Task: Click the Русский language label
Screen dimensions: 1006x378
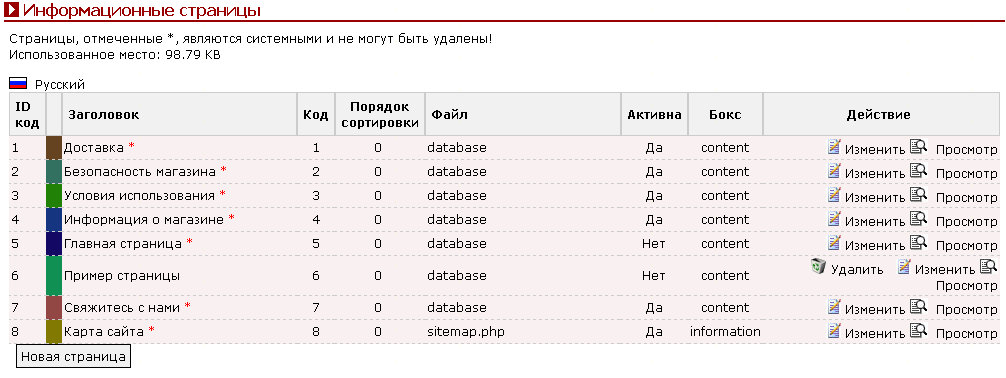Action: (x=60, y=84)
